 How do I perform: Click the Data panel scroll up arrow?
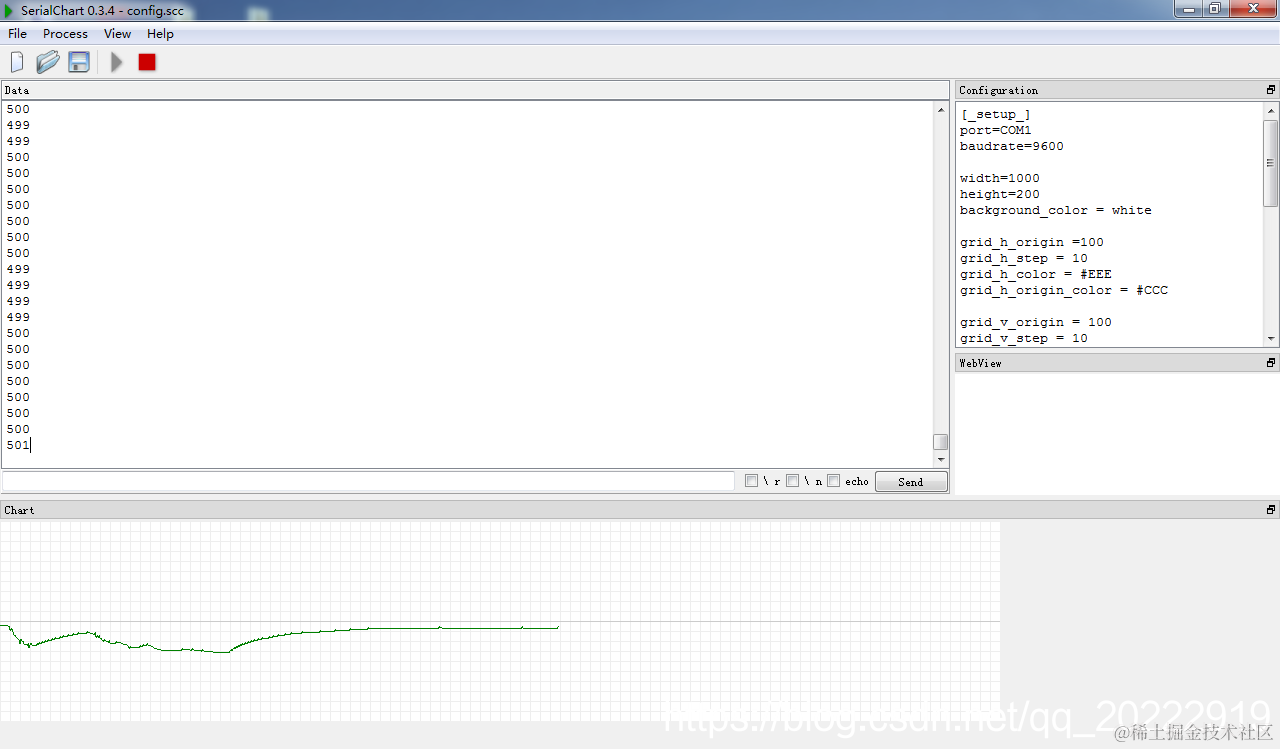click(941, 109)
